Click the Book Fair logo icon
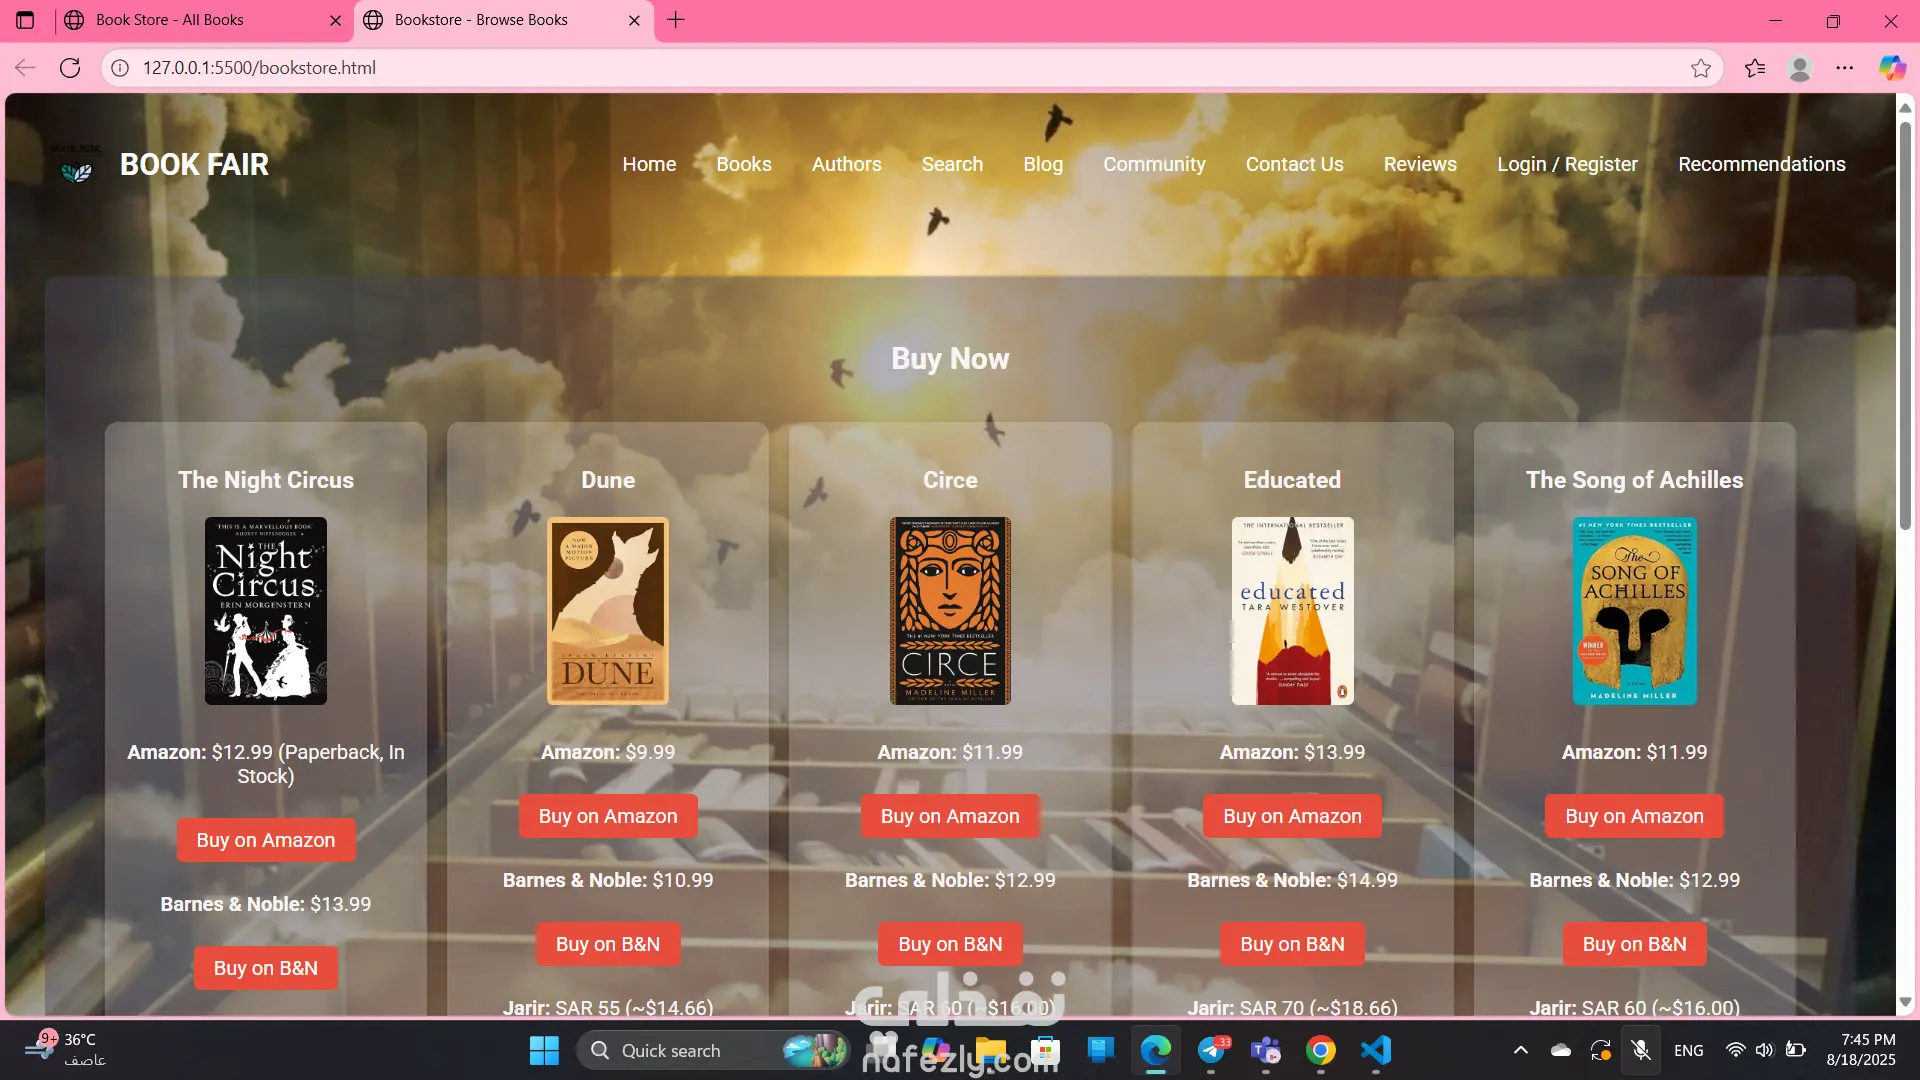This screenshot has width=1920, height=1080. [76, 164]
